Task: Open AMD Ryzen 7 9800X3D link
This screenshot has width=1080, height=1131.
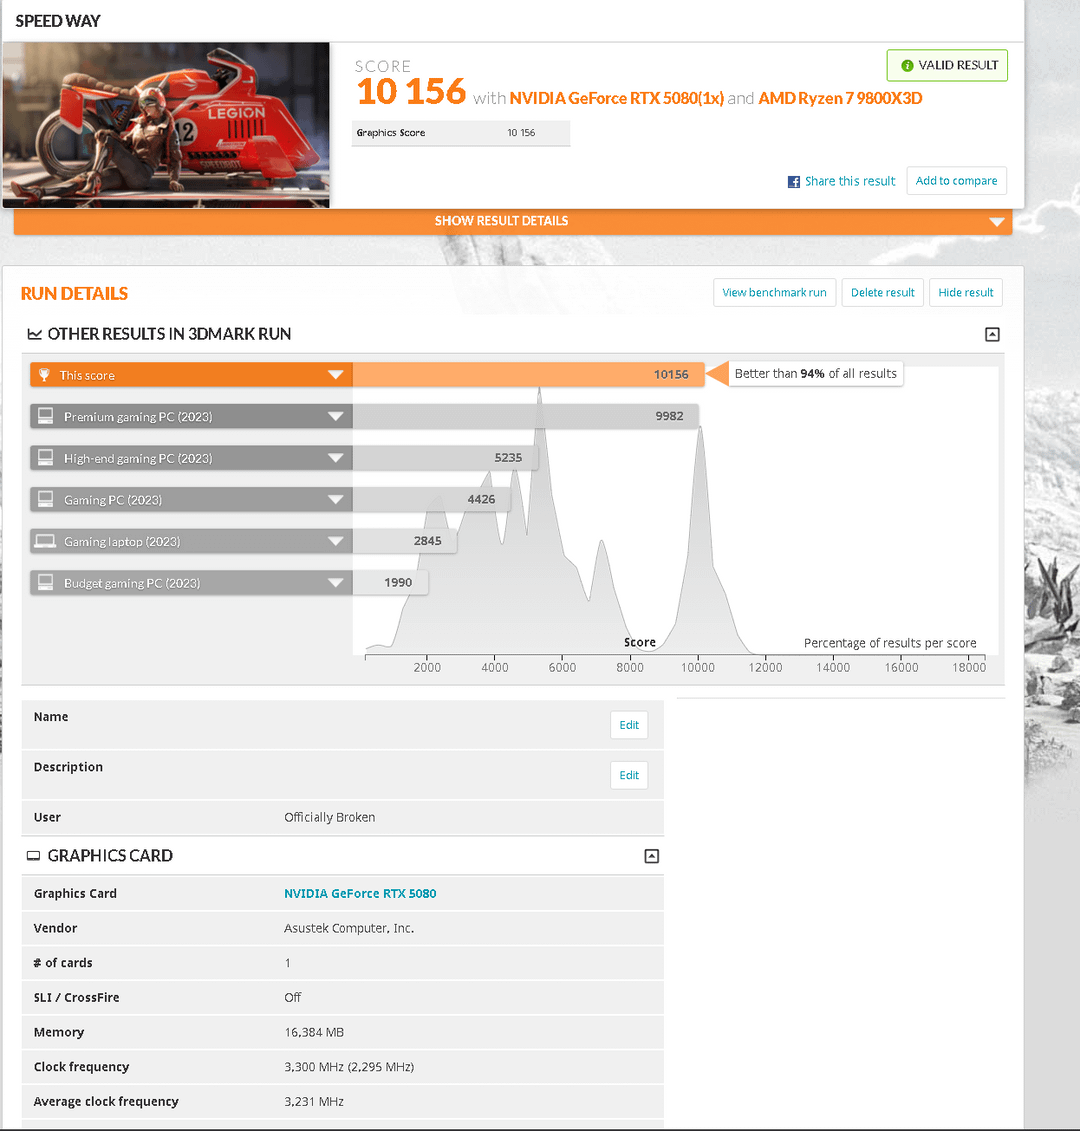Action: pyautogui.click(x=840, y=99)
